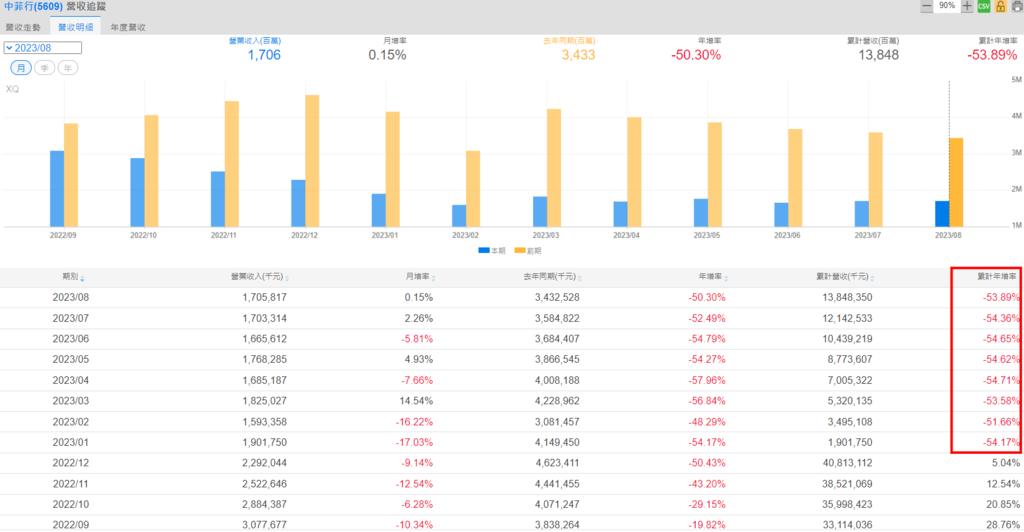Select the 營收明細 tab

(x=76, y=27)
